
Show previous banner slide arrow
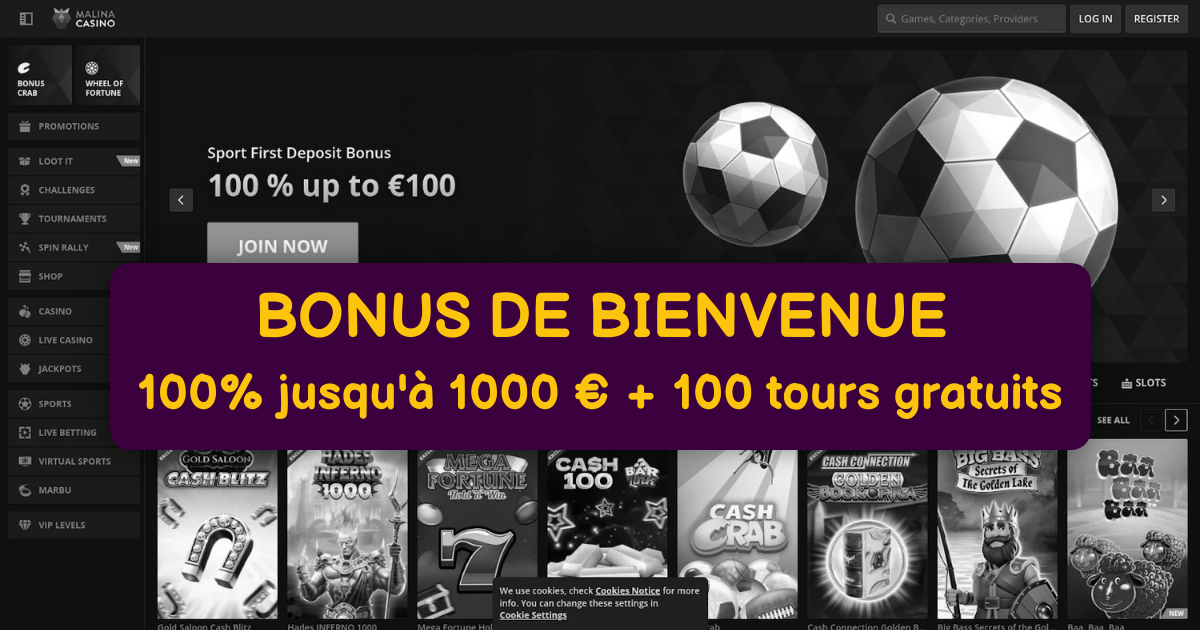tap(181, 200)
